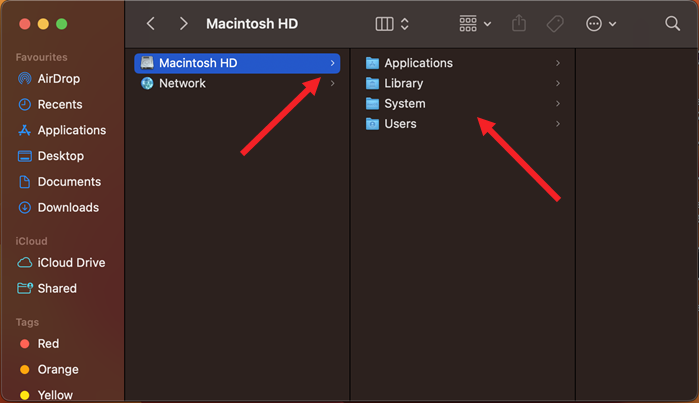Close the Finder window red button
699x403 pixels.
coord(25,24)
